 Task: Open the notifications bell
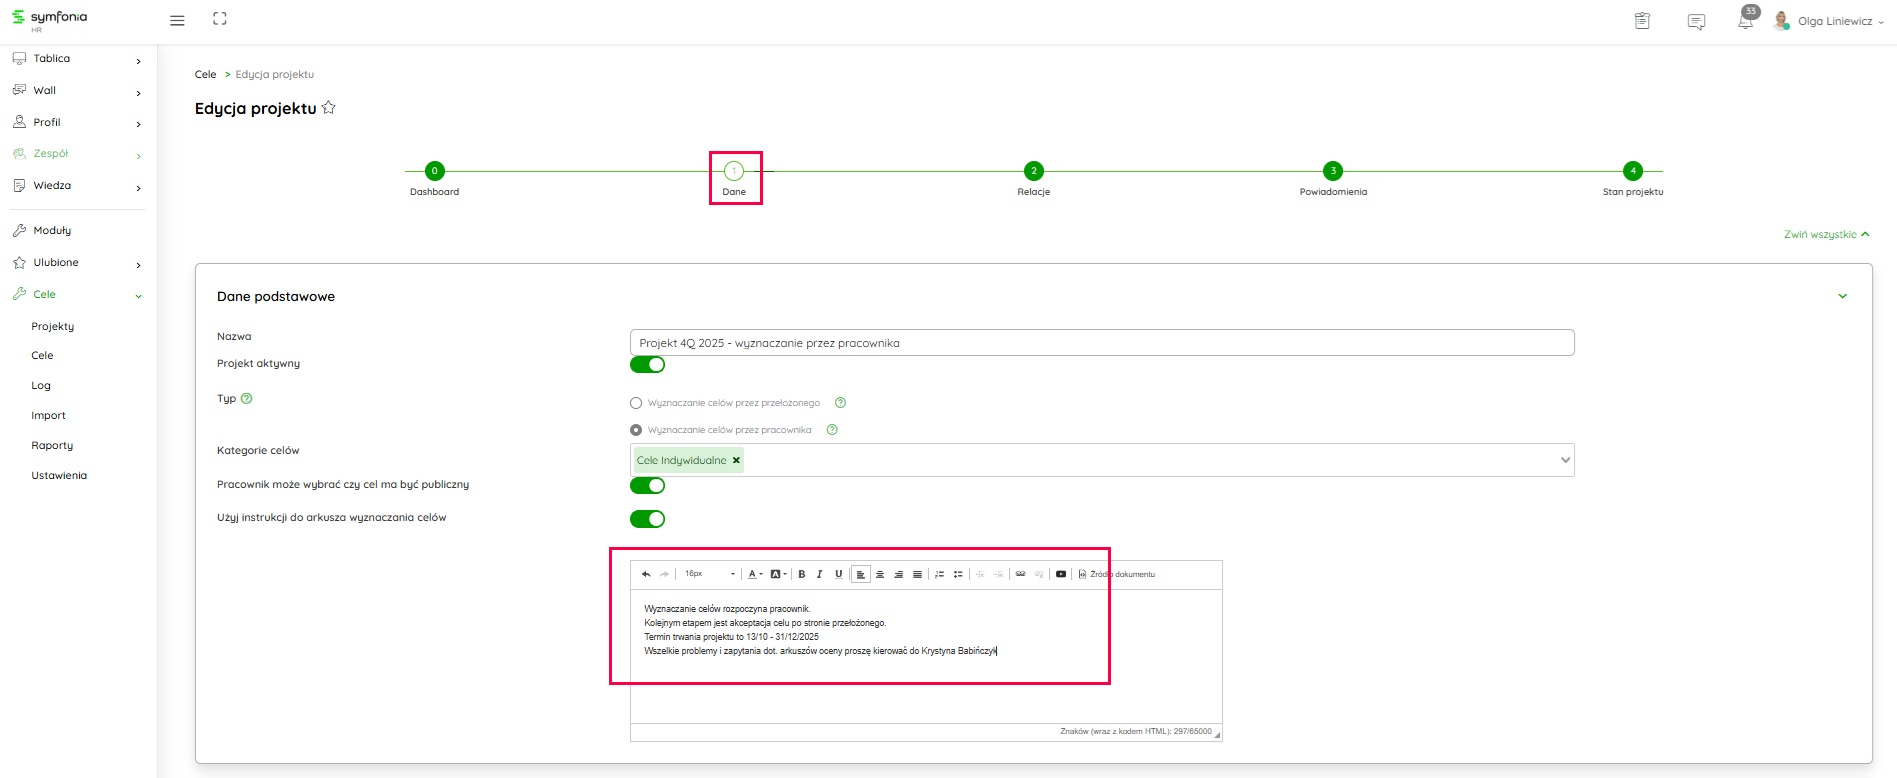1745,21
